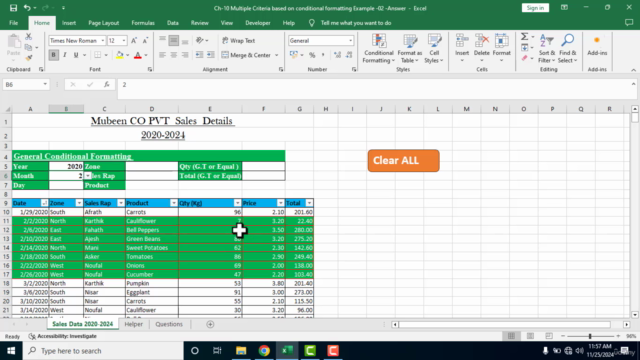Apply the red Font Color
This screenshot has height=360, width=640.
pyautogui.click(x=138, y=55)
